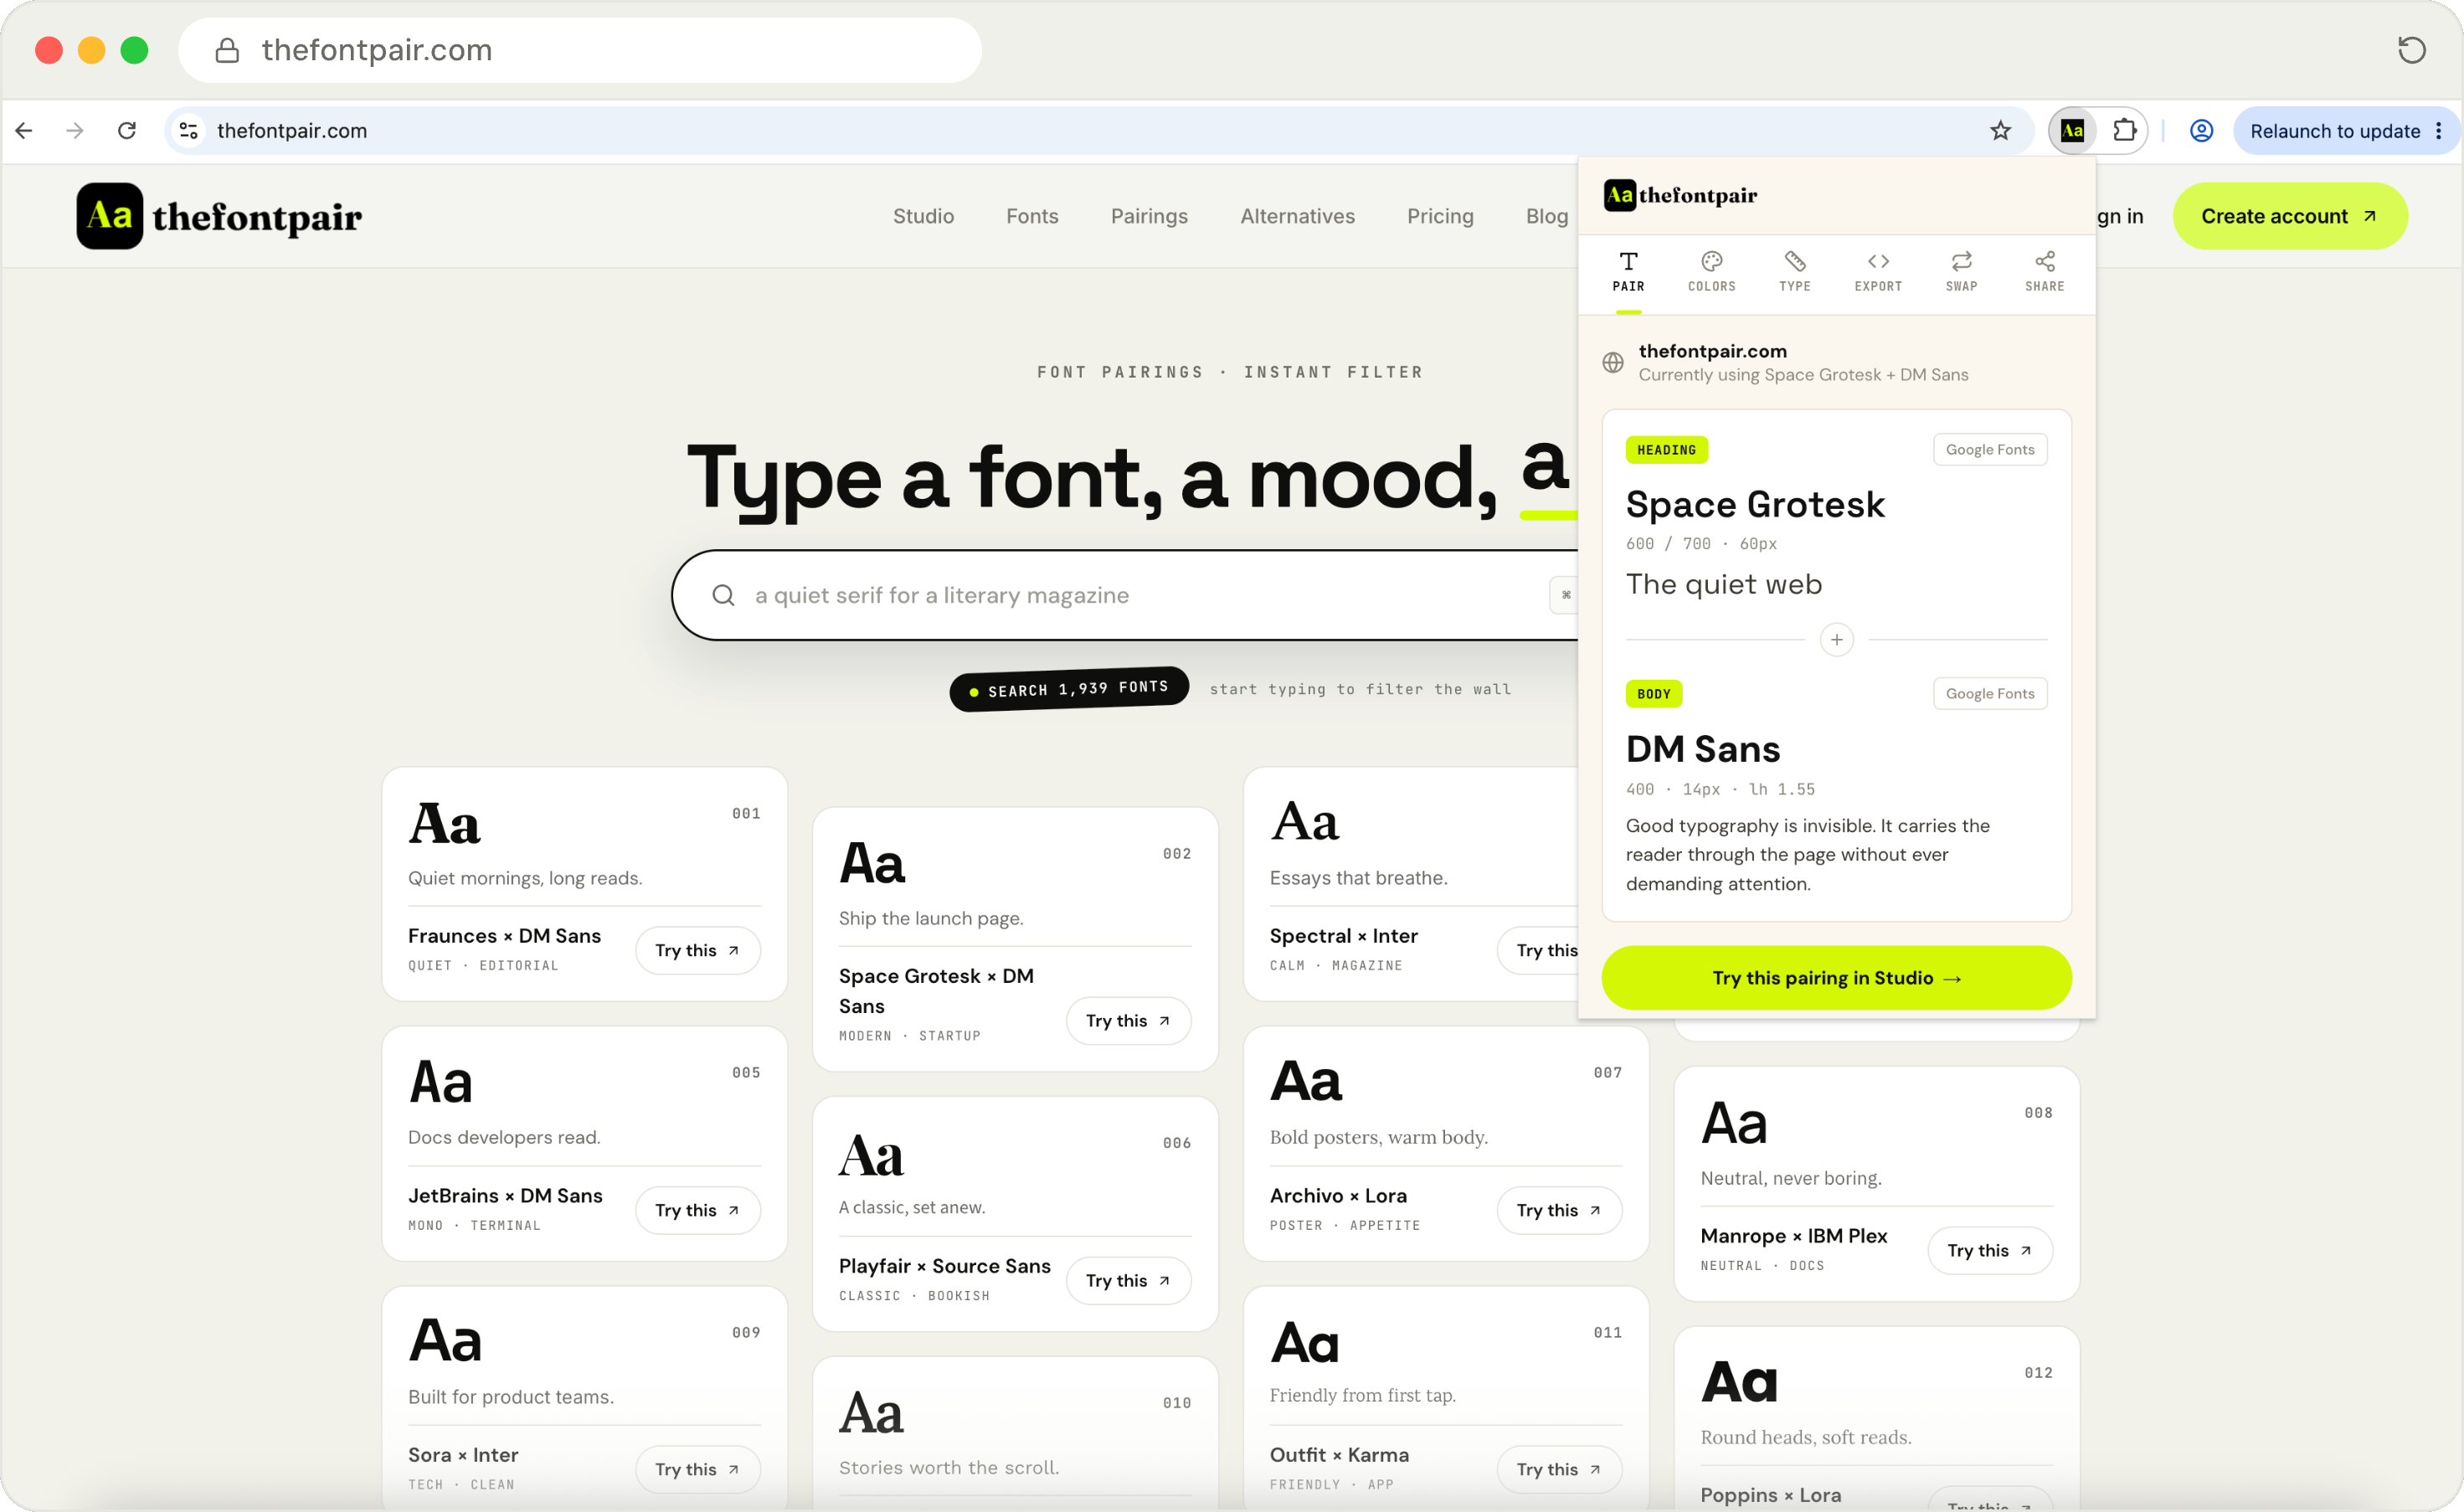Try this for Playfair × Source Sans
The width and height of the screenshot is (2464, 1512).
1128,1281
